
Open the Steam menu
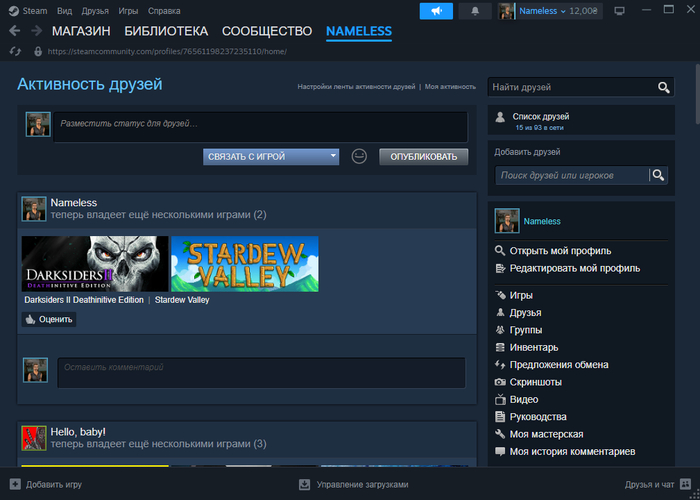pos(35,11)
